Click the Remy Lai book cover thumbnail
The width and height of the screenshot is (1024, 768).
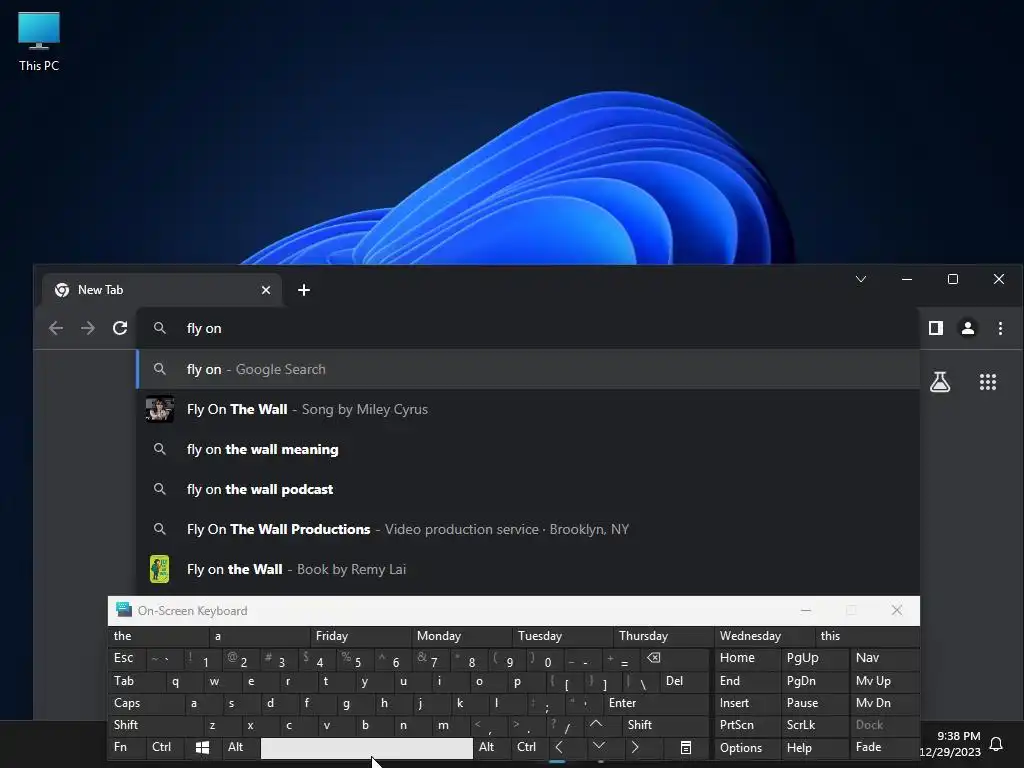point(159,569)
